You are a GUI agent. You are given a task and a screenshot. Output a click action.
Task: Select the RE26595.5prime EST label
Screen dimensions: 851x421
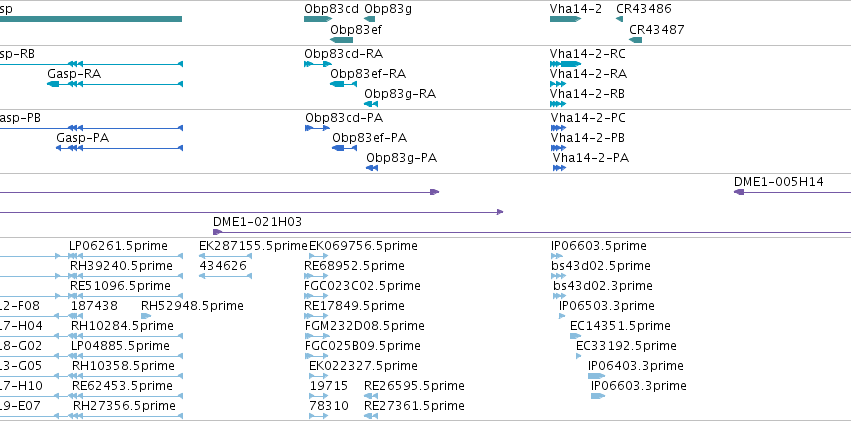click(414, 386)
